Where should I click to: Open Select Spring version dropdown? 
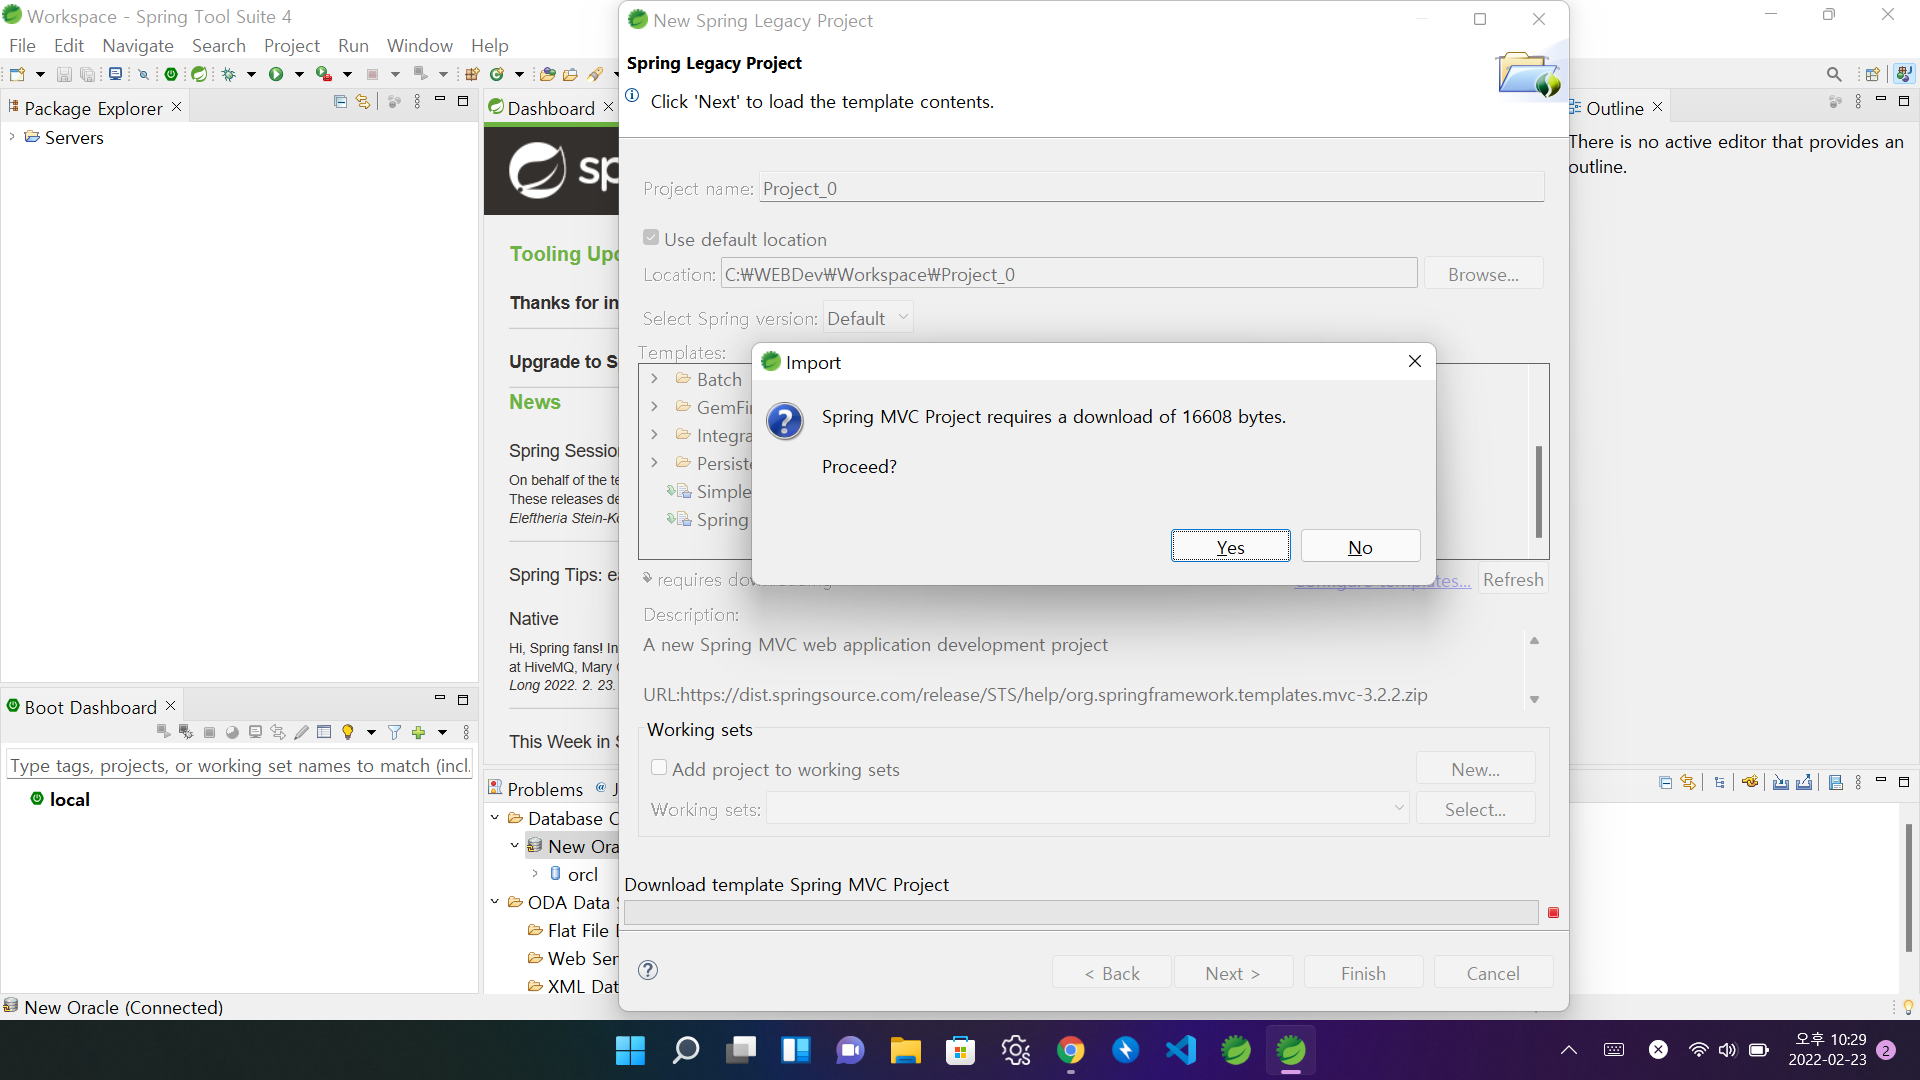click(868, 318)
